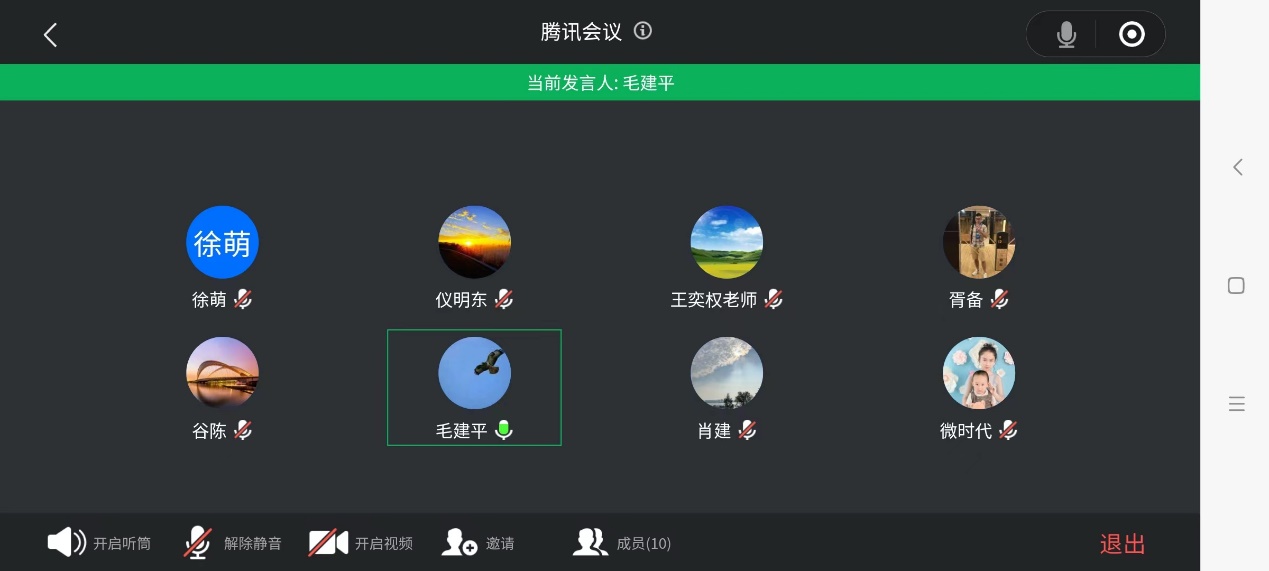
Task: Collapse side panel with right-edge chevron
Action: [1237, 167]
